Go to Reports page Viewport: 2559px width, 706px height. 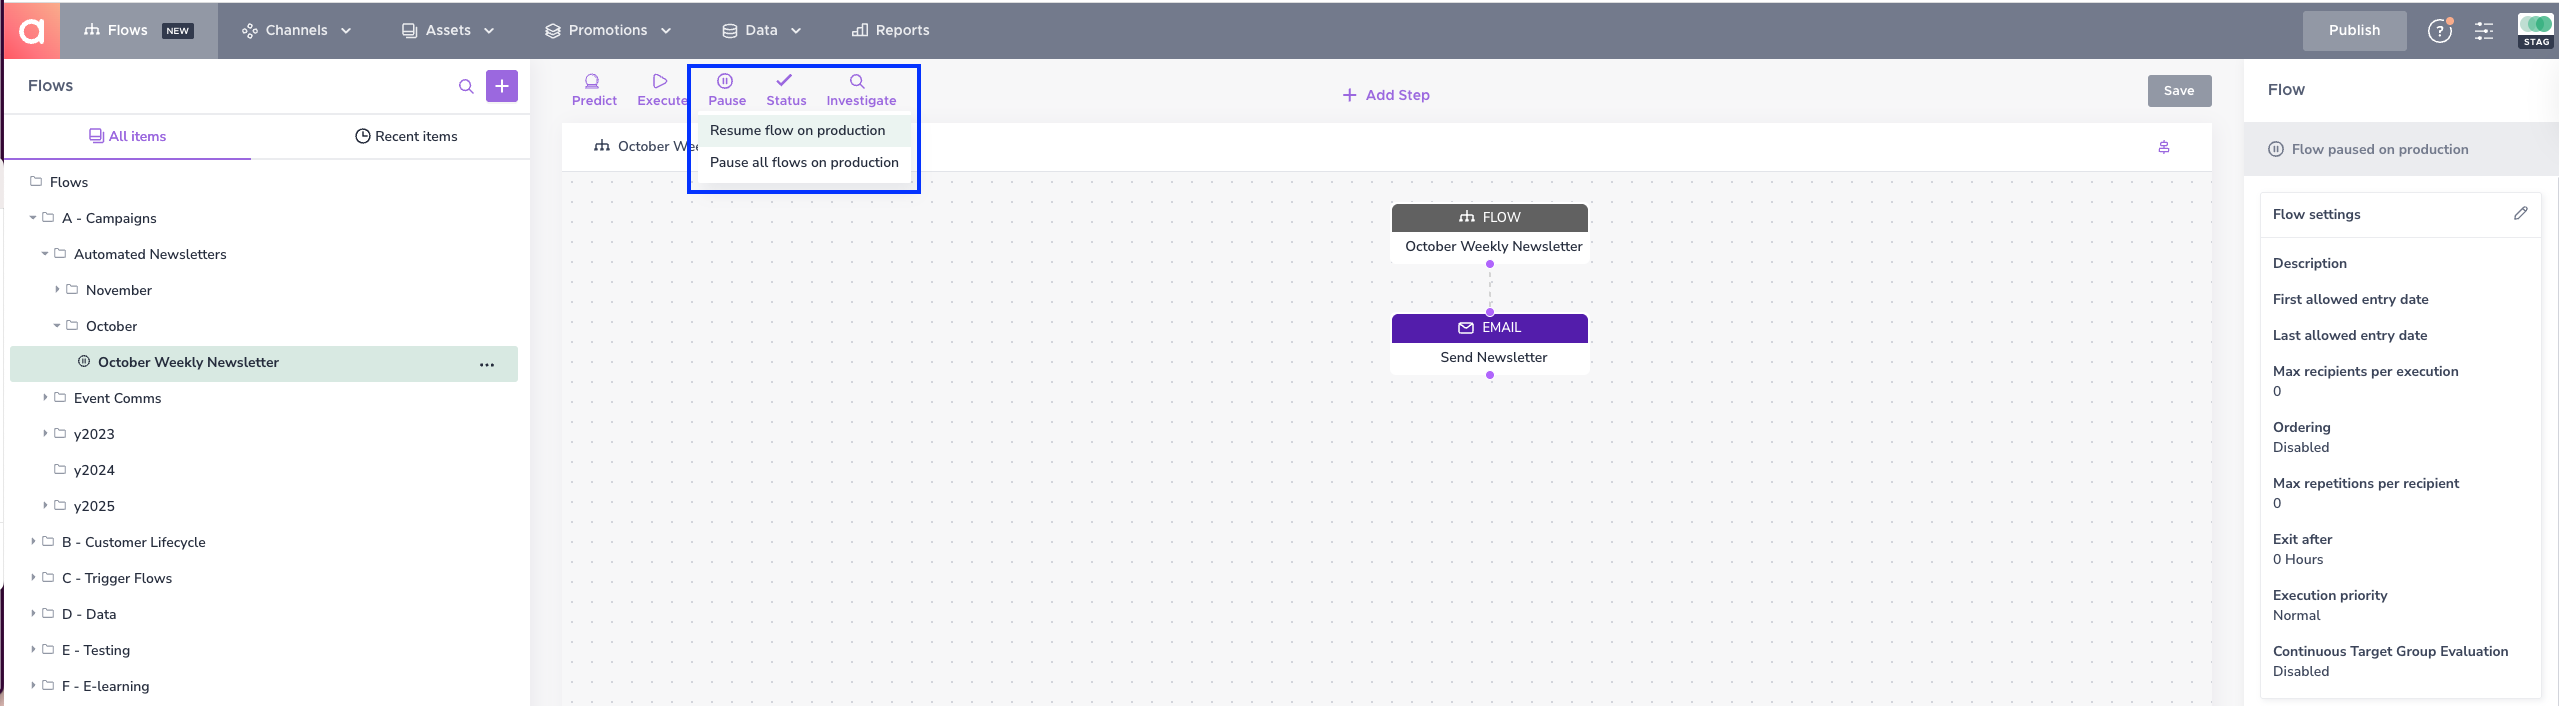tap(891, 30)
